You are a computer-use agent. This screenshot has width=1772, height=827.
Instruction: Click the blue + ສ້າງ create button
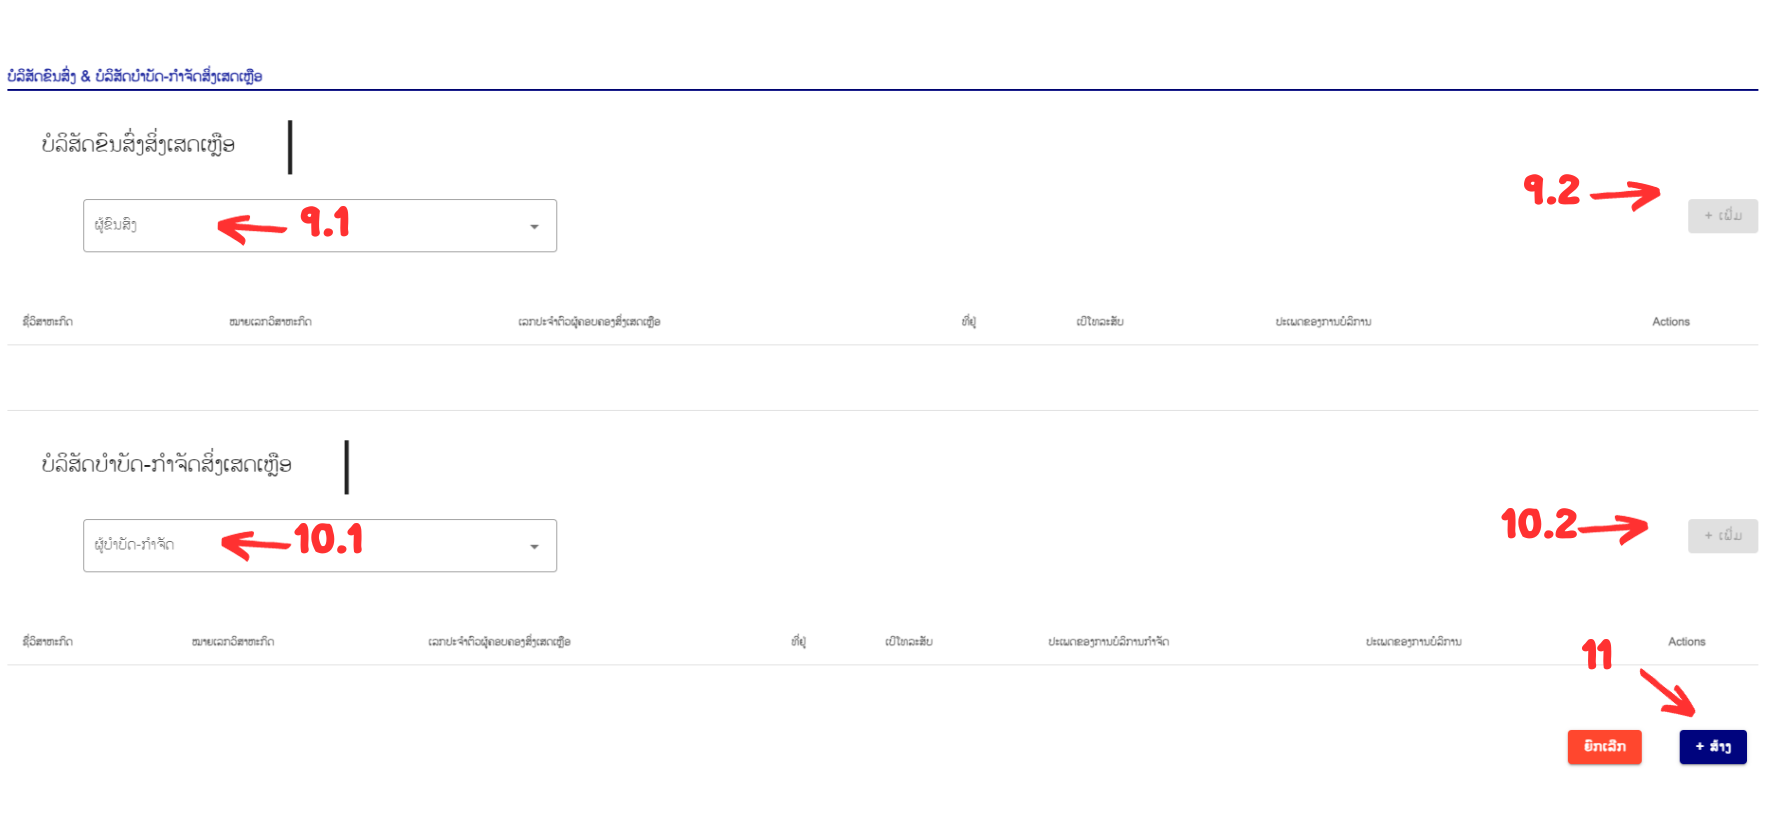coord(1712,747)
